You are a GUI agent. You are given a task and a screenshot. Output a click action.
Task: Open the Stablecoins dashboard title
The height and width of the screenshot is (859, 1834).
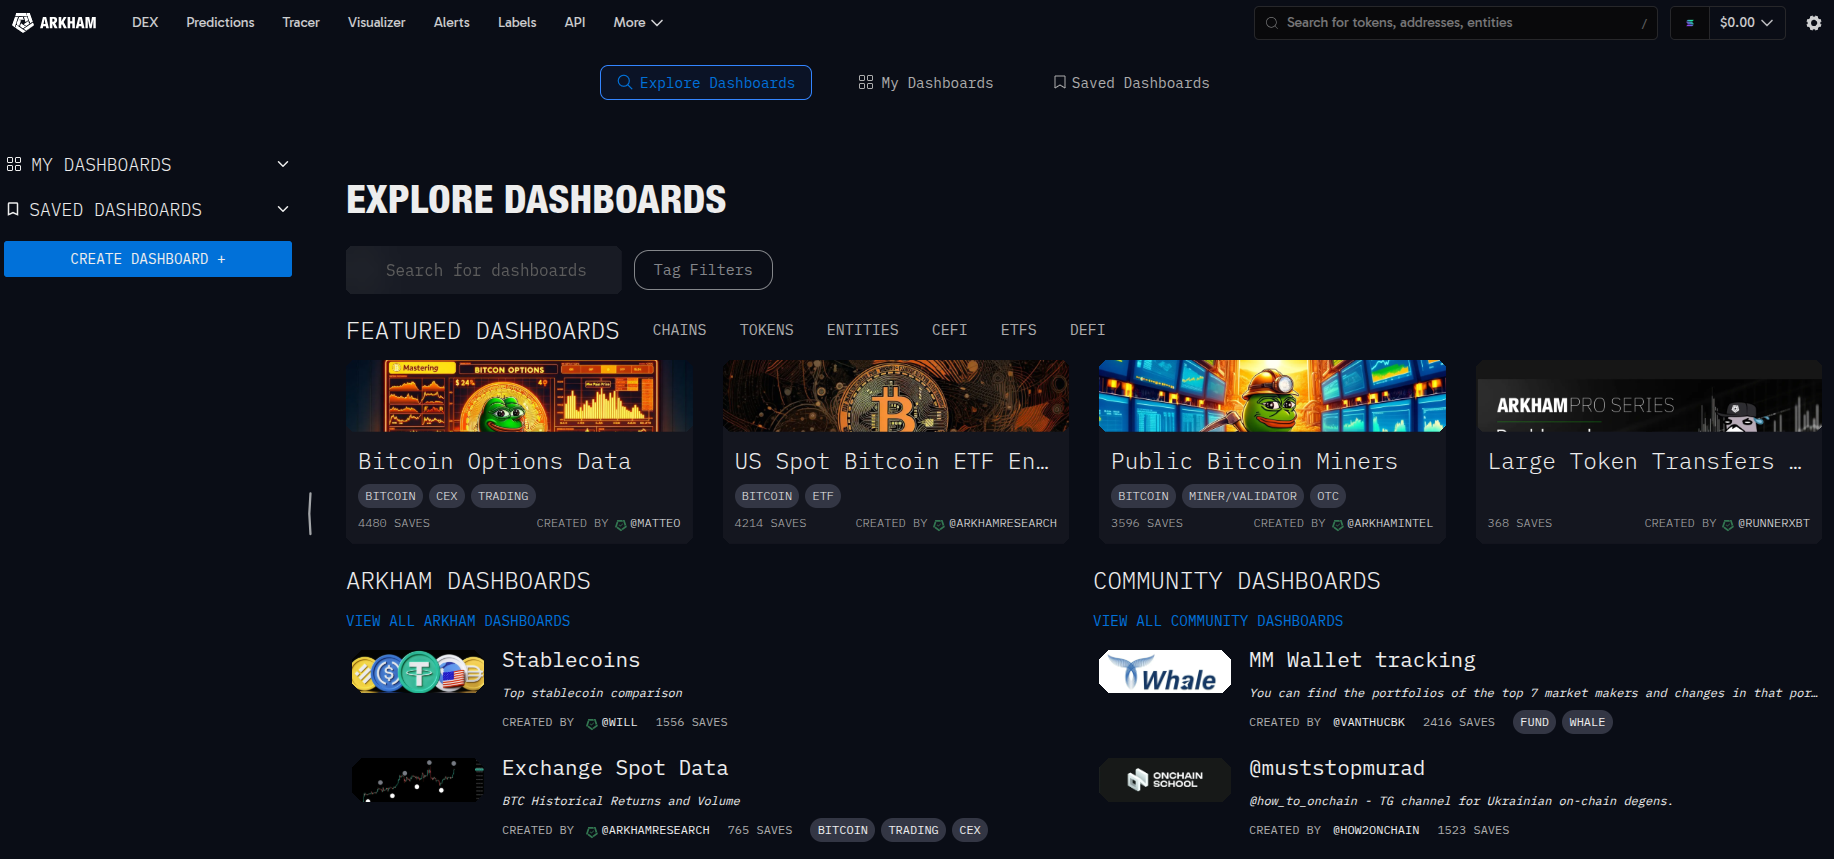571,660
